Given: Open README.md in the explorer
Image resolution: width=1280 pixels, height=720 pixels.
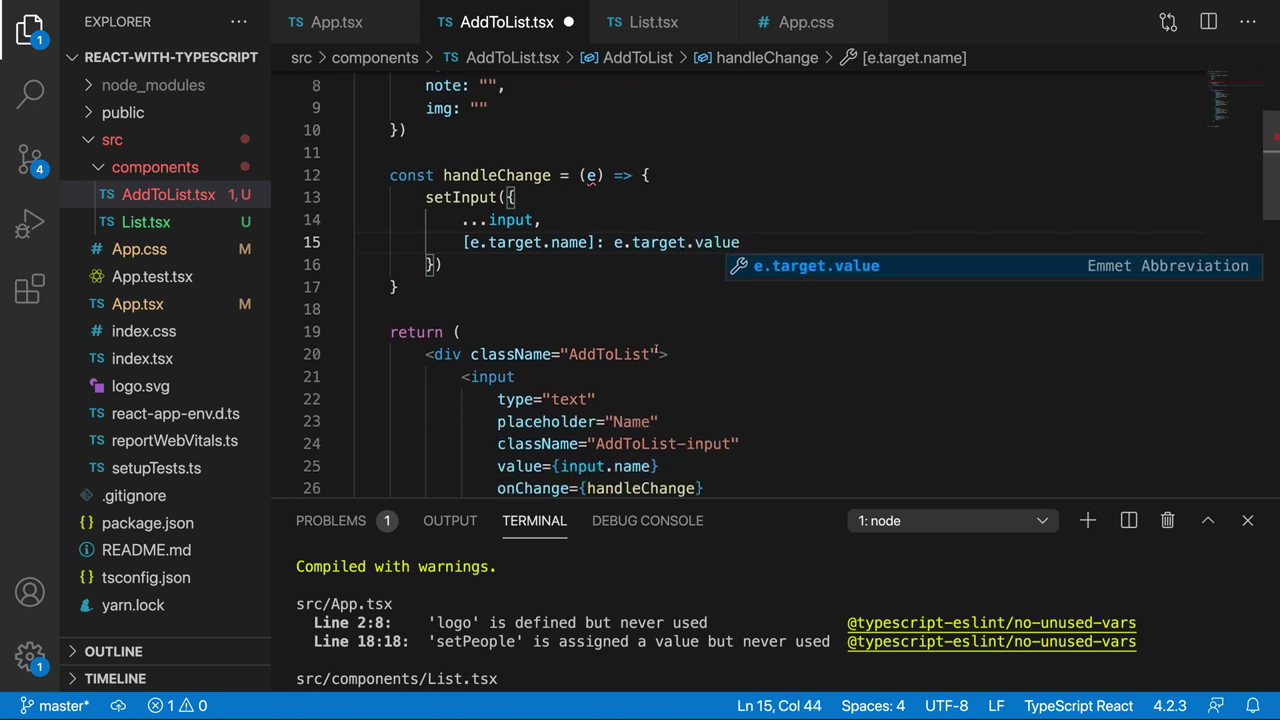Looking at the screenshot, I should [165, 550].
